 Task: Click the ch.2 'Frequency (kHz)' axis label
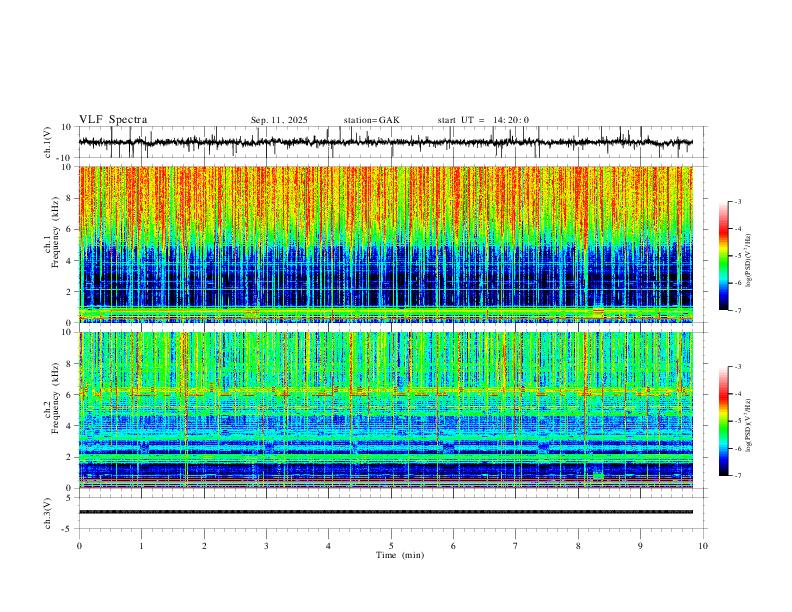(56, 398)
